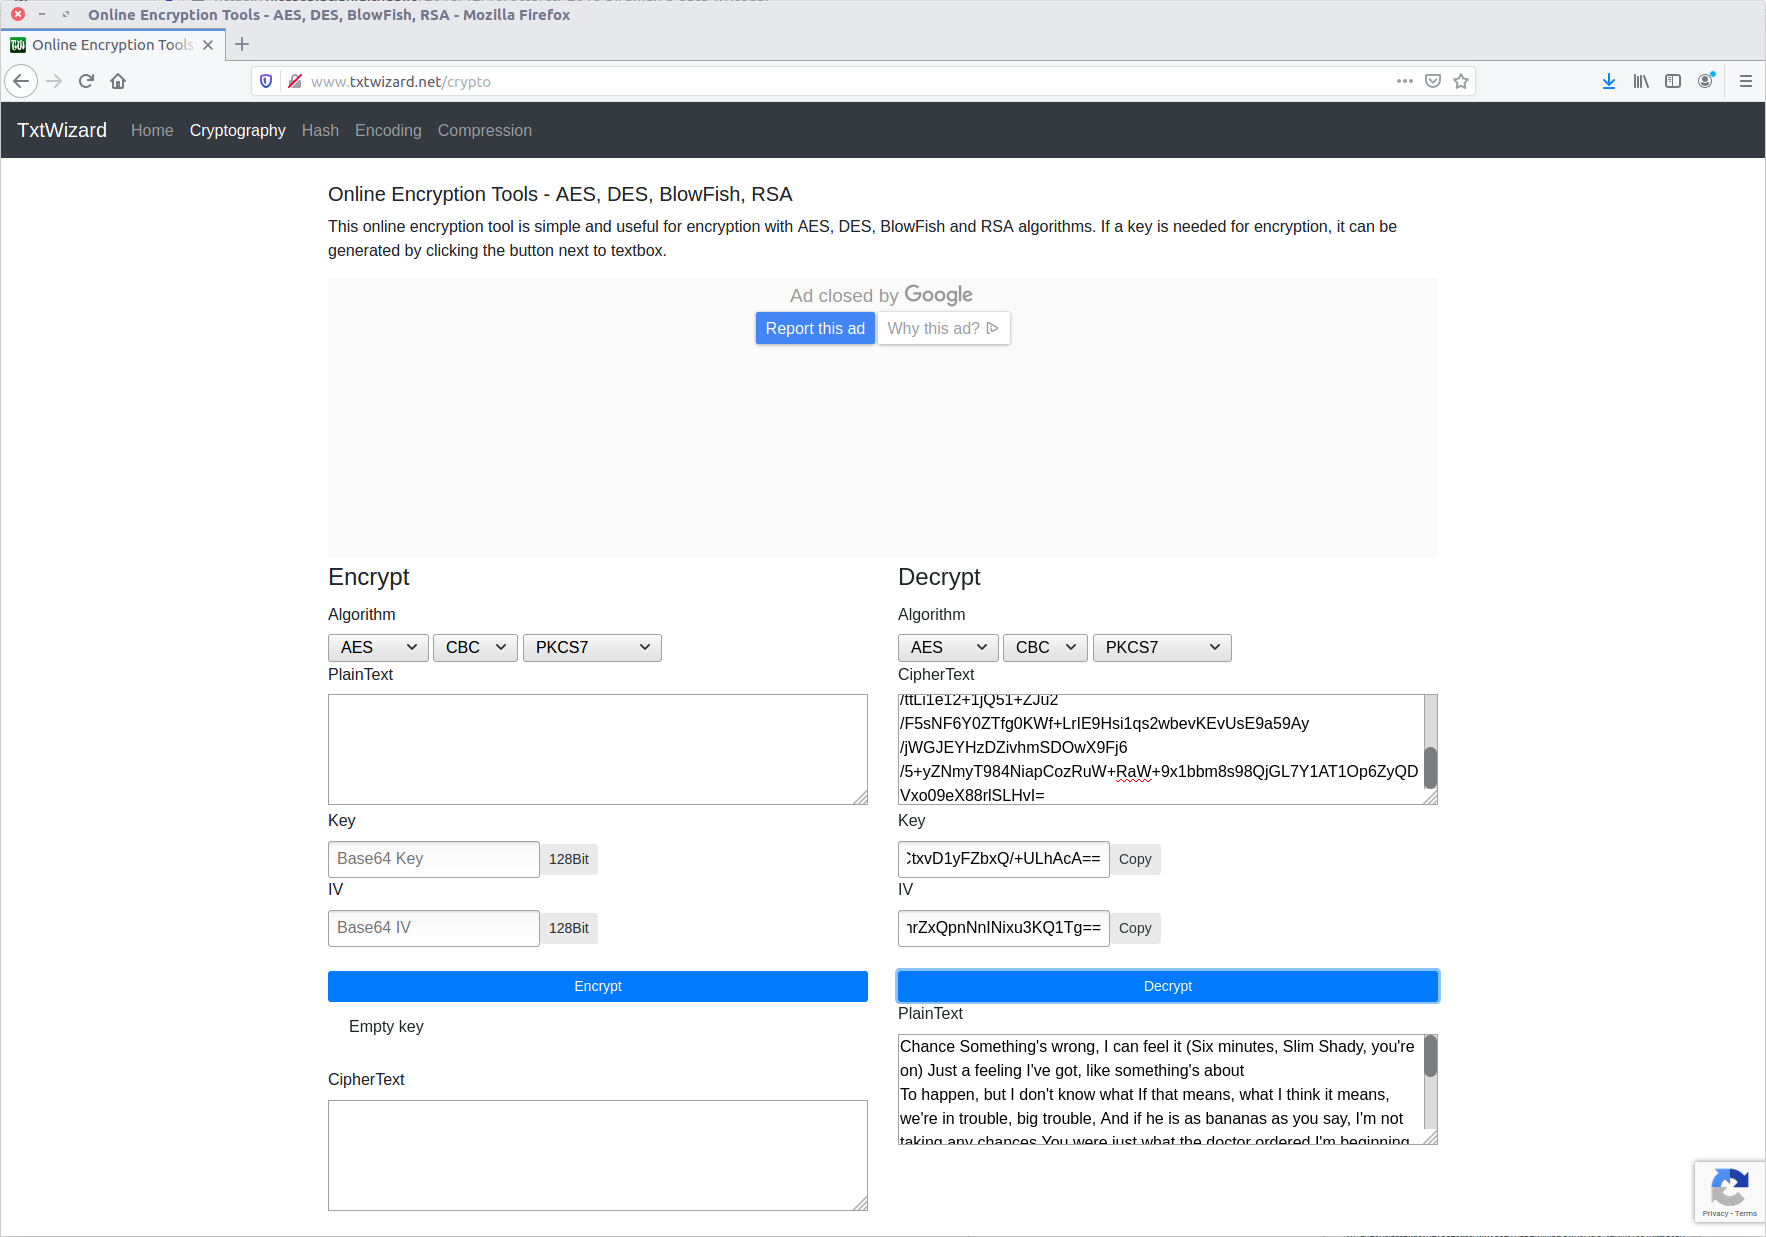Click the tracking protection shield icon
Image resolution: width=1766 pixels, height=1237 pixels.
click(266, 81)
